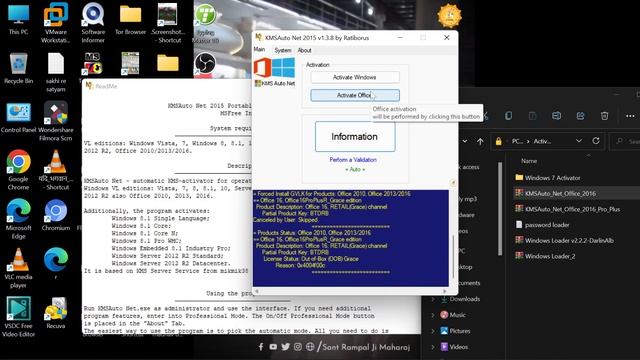Go up one folder in File Explorer
640x360 pixels.
[480, 141]
